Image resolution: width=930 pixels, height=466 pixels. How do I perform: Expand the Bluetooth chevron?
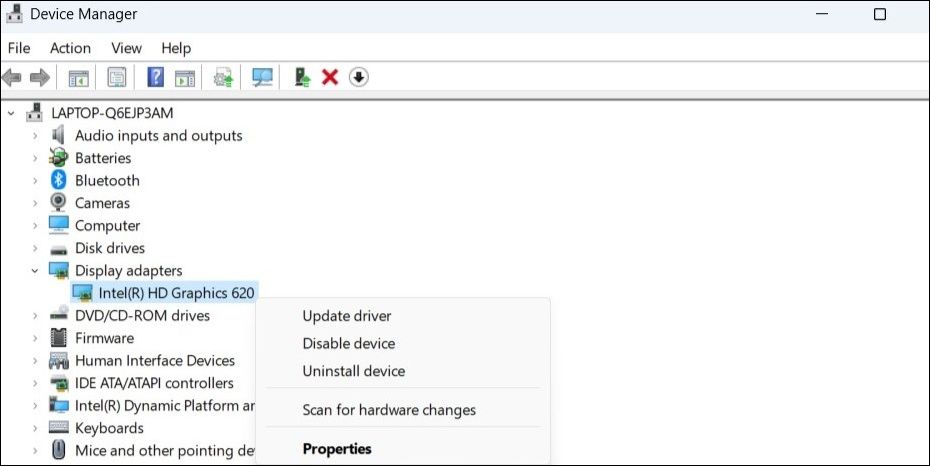tap(35, 181)
